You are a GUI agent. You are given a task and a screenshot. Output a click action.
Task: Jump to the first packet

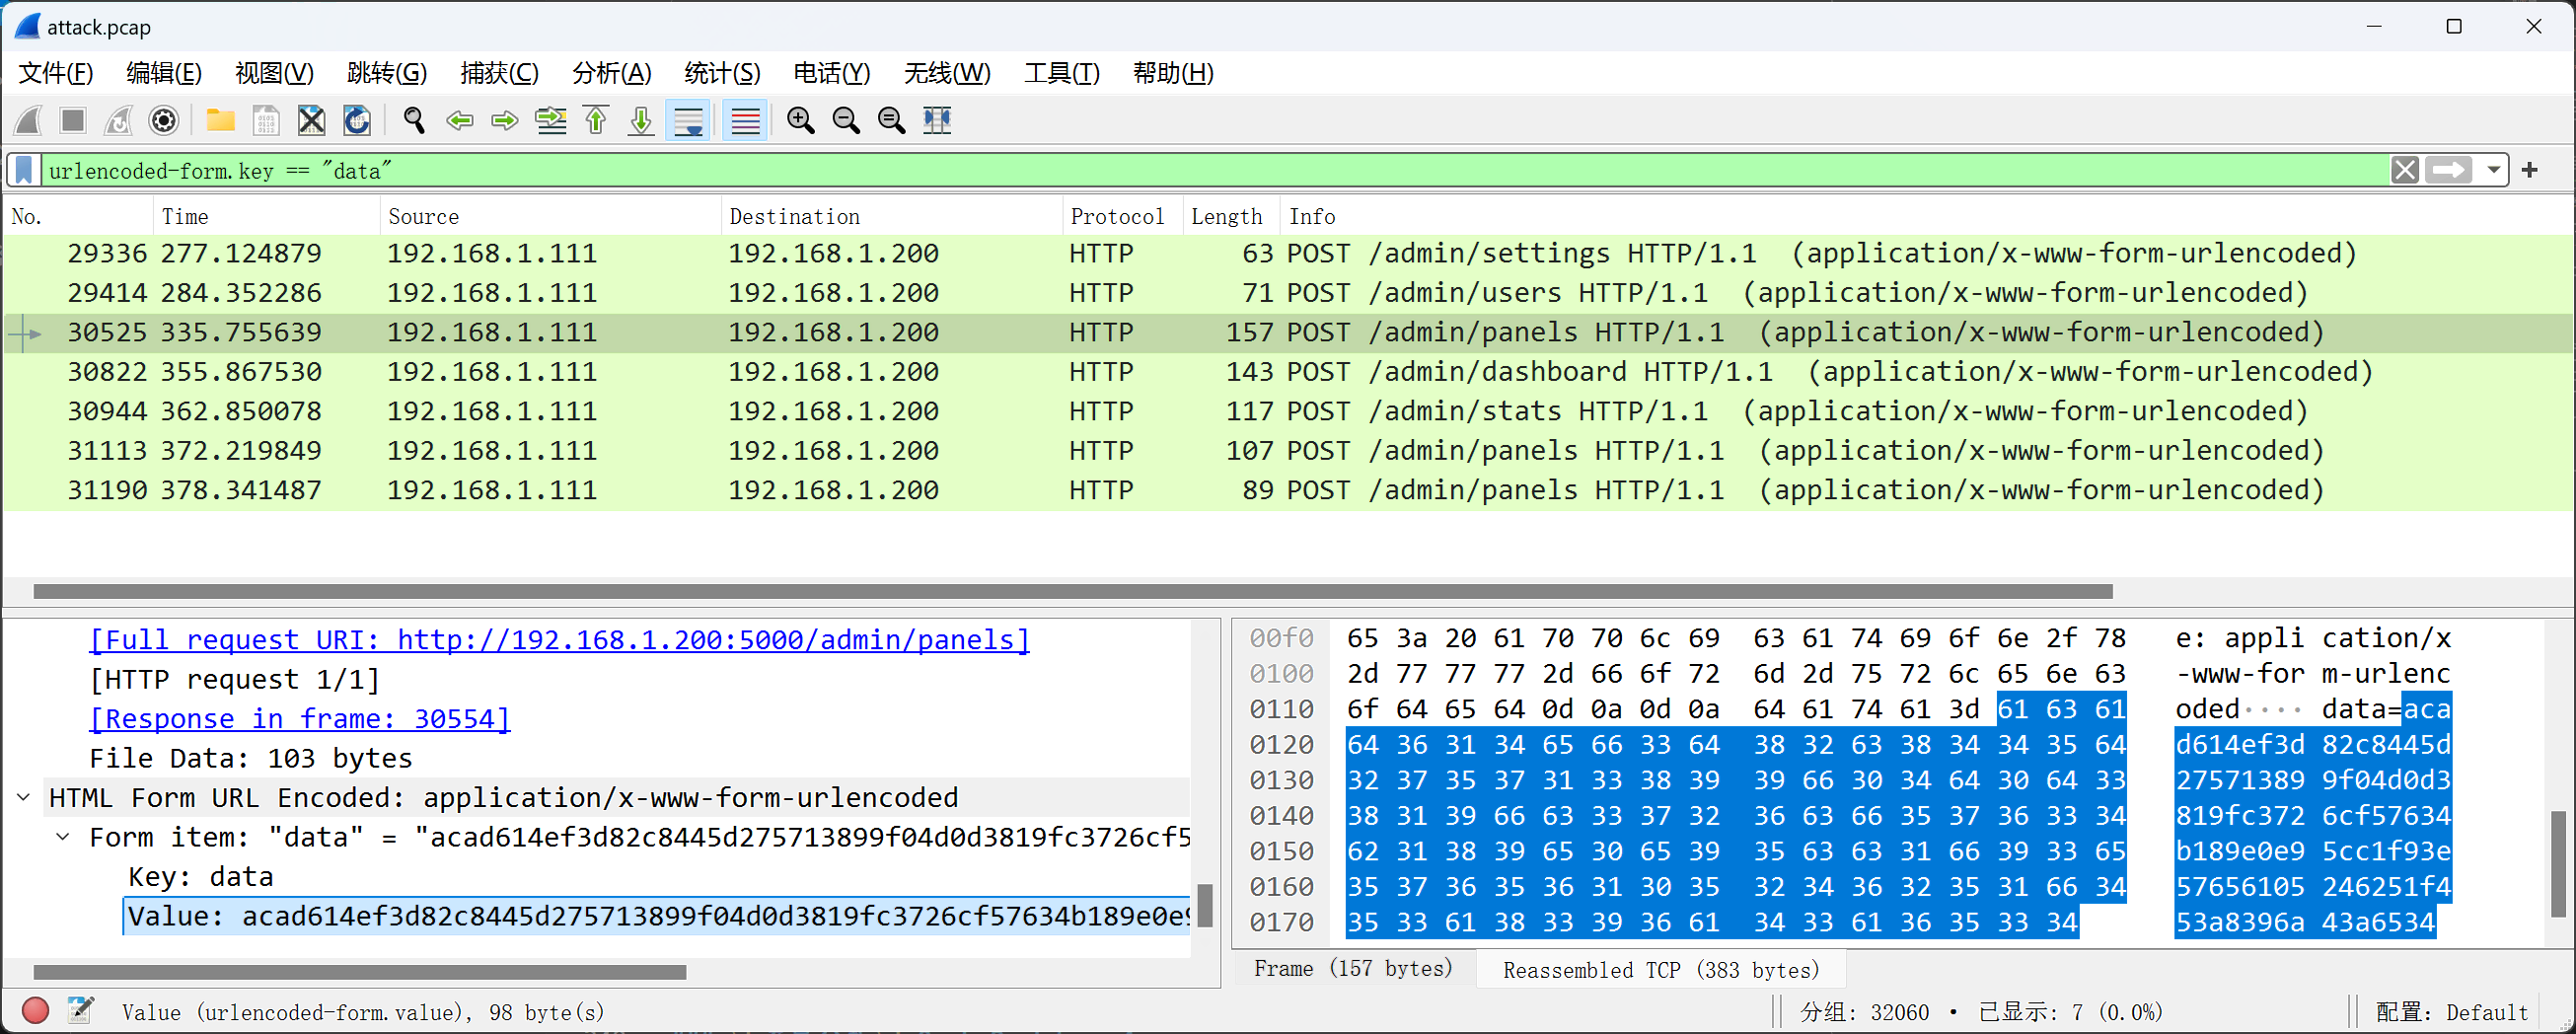tap(596, 121)
